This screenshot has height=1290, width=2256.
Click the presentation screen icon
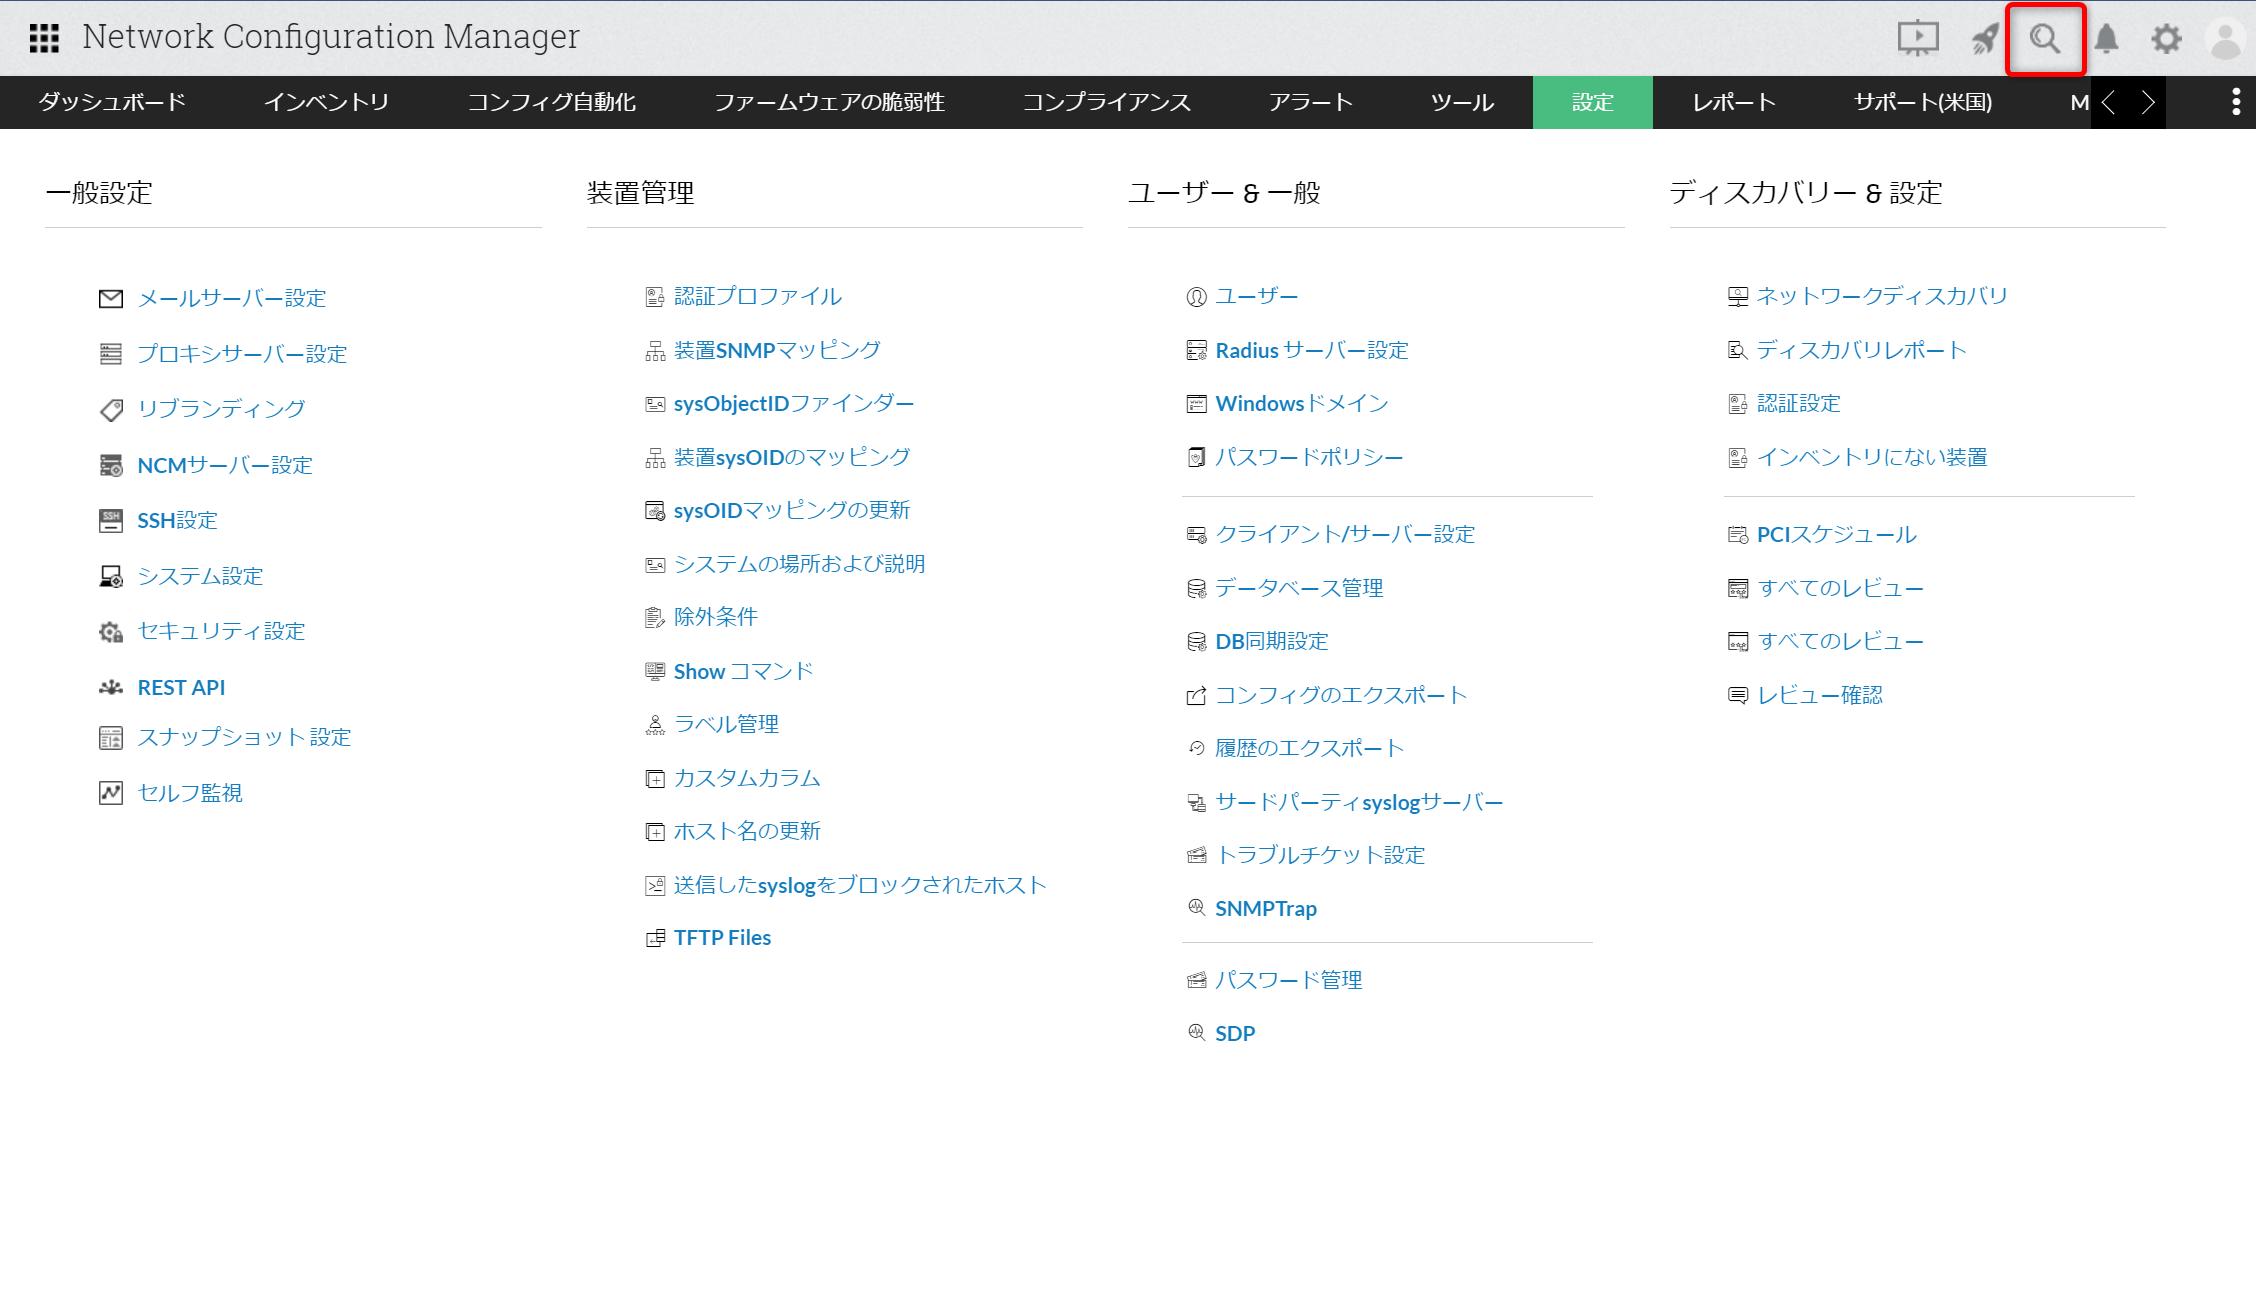1917,39
